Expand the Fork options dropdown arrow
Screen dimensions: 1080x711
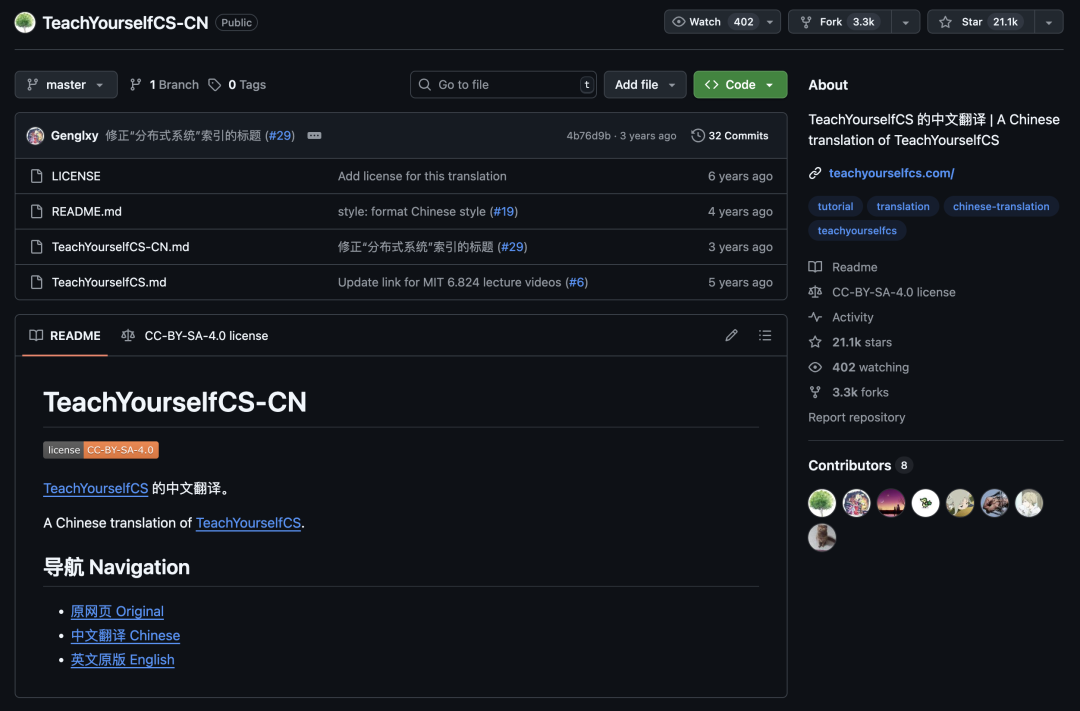pos(906,22)
